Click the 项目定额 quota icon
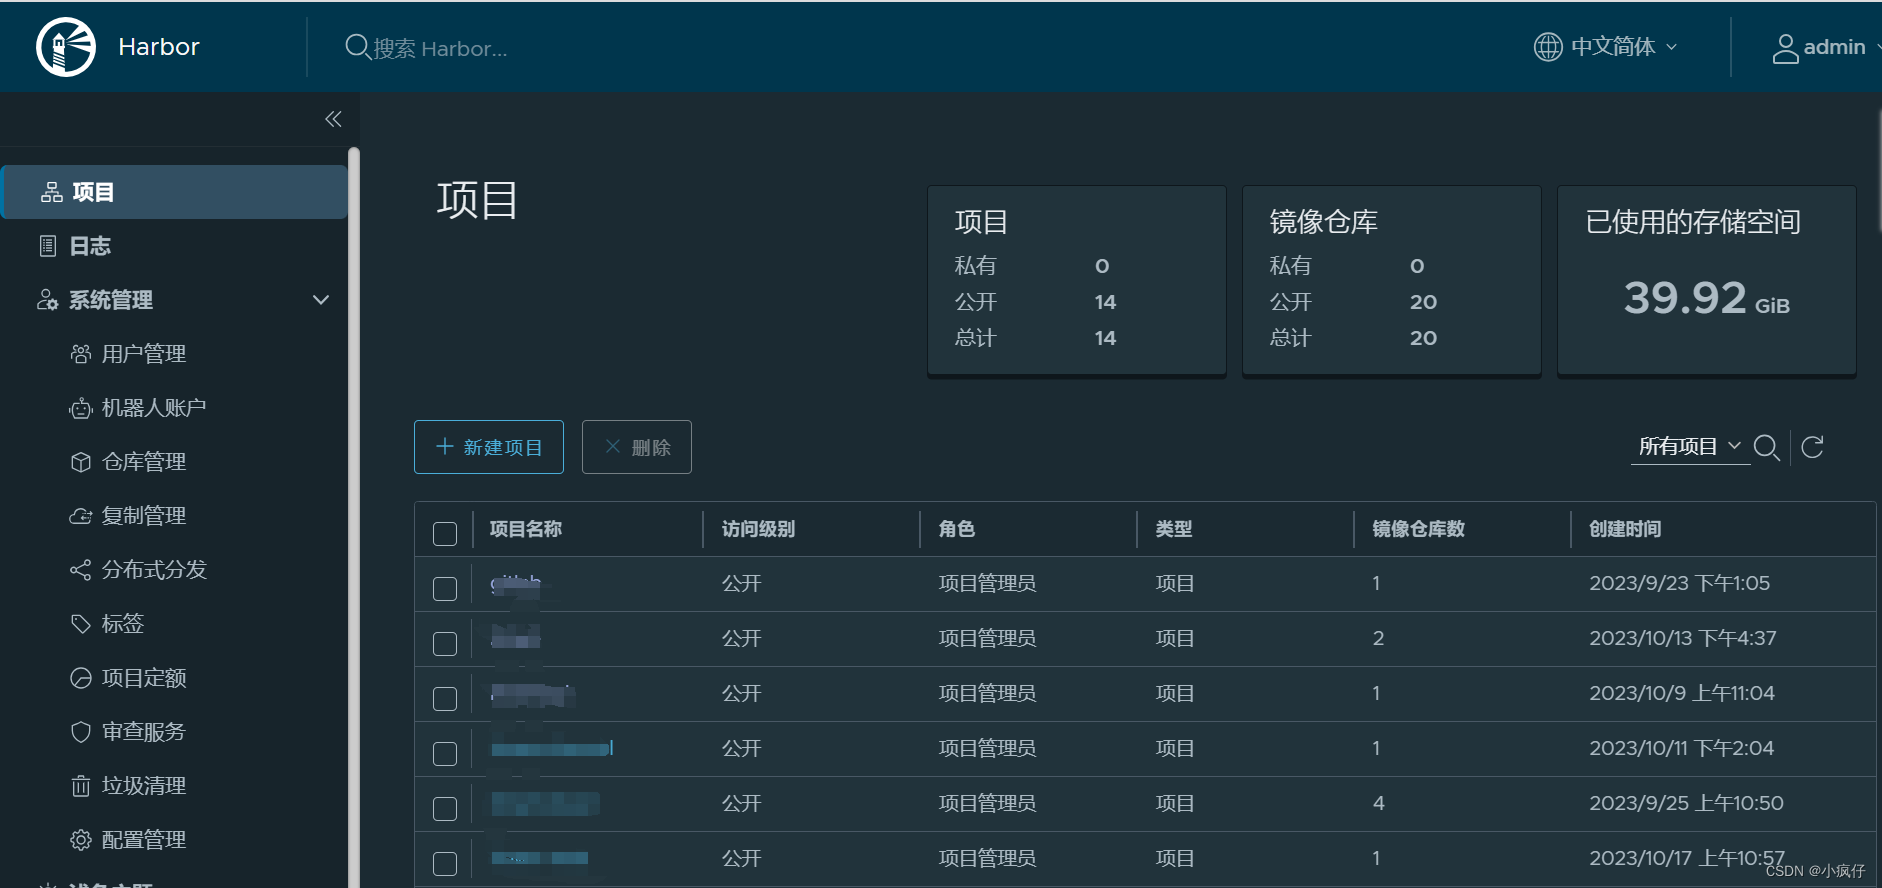The image size is (1882, 888). pyautogui.click(x=81, y=678)
